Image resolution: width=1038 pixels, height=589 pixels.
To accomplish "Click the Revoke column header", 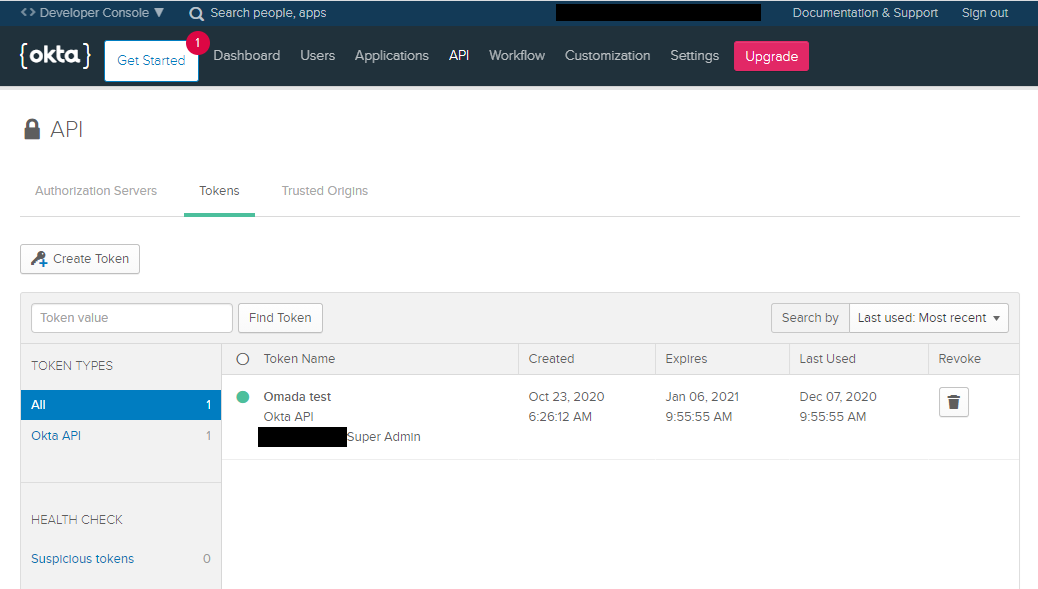I will point(959,359).
